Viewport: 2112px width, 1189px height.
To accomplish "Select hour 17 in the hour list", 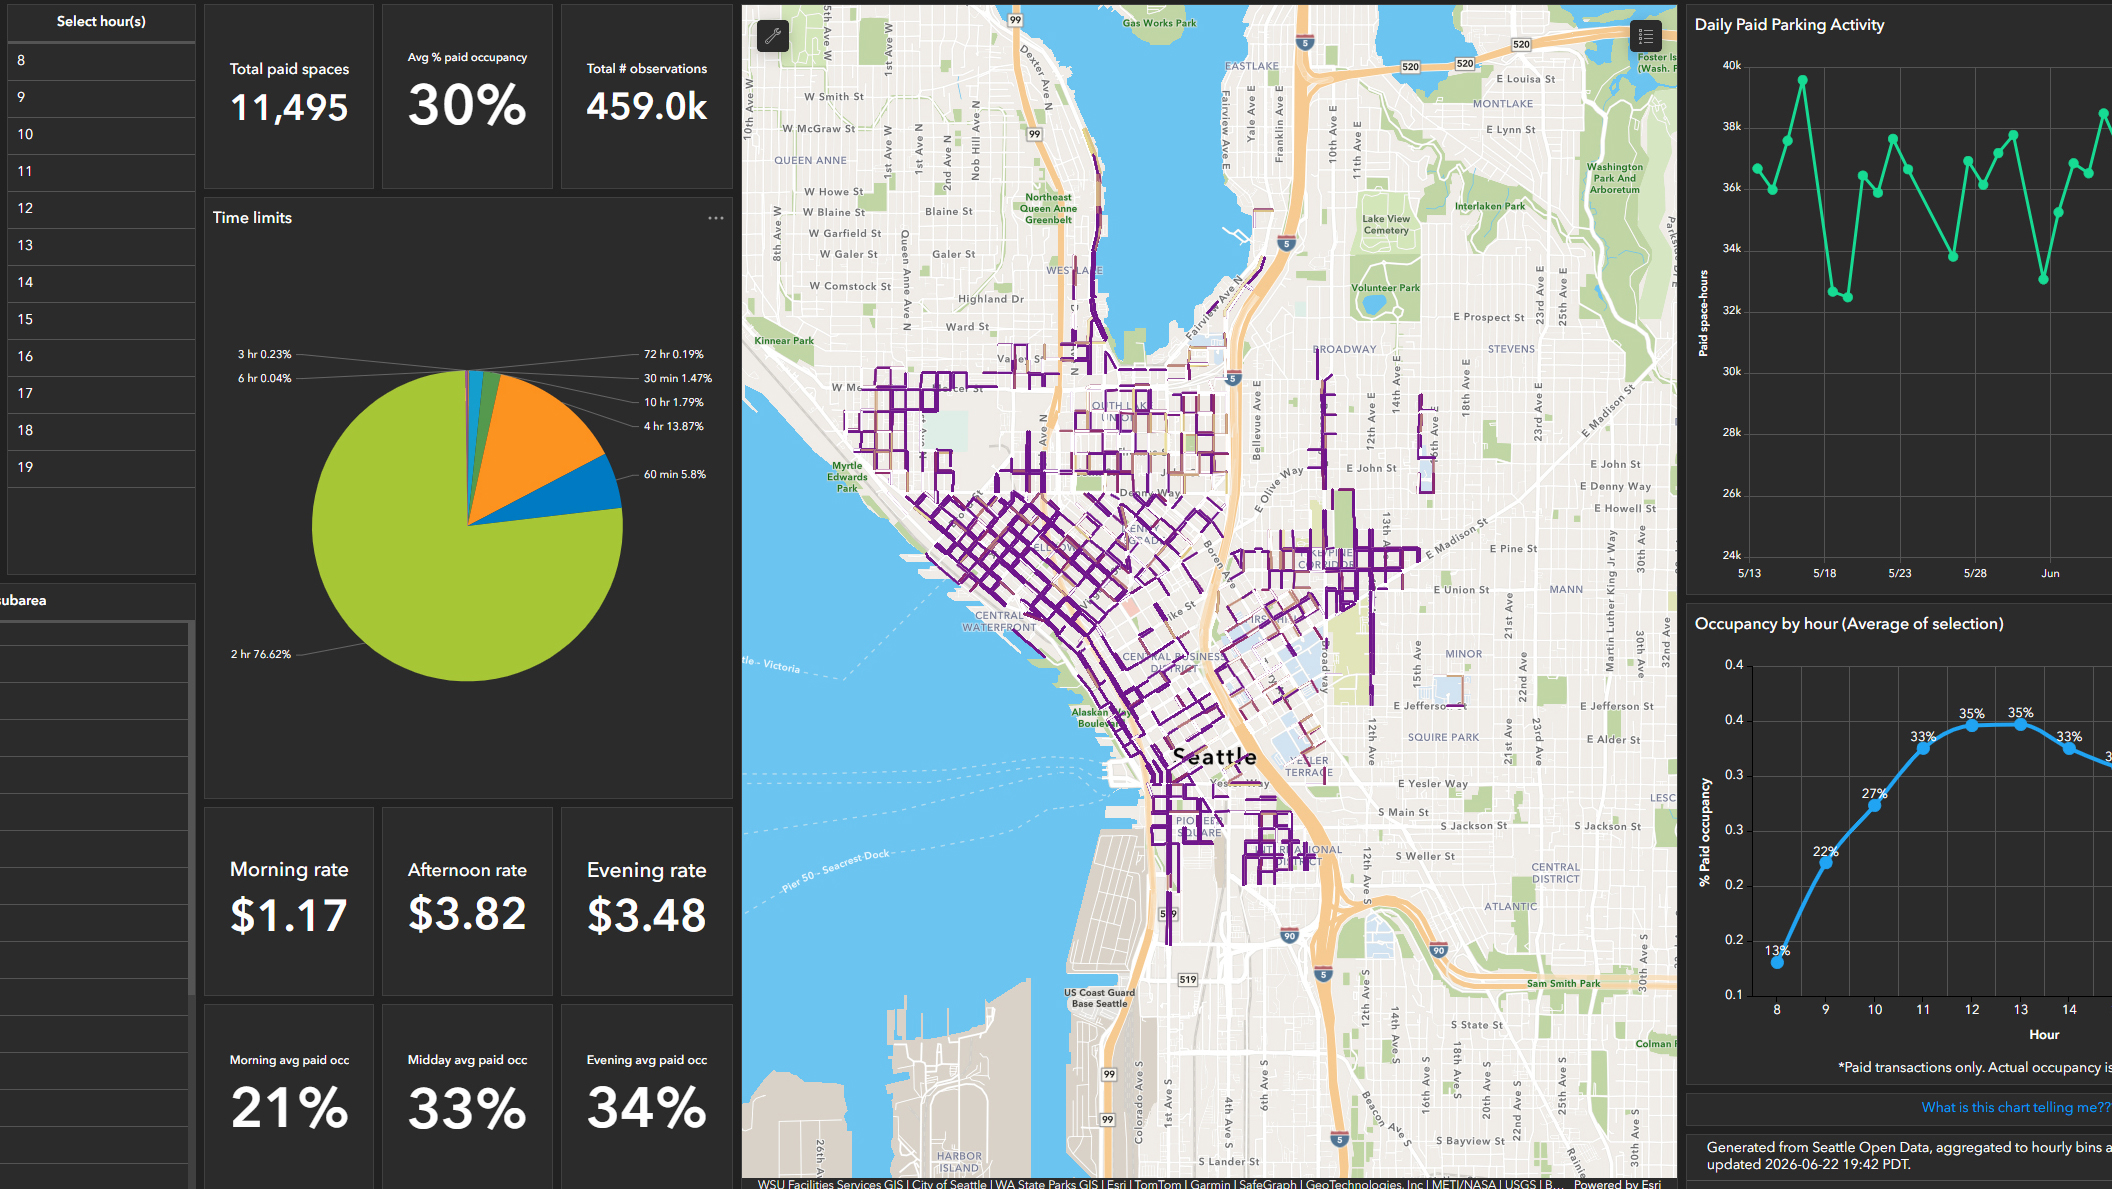I will pyautogui.click(x=101, y=394).
